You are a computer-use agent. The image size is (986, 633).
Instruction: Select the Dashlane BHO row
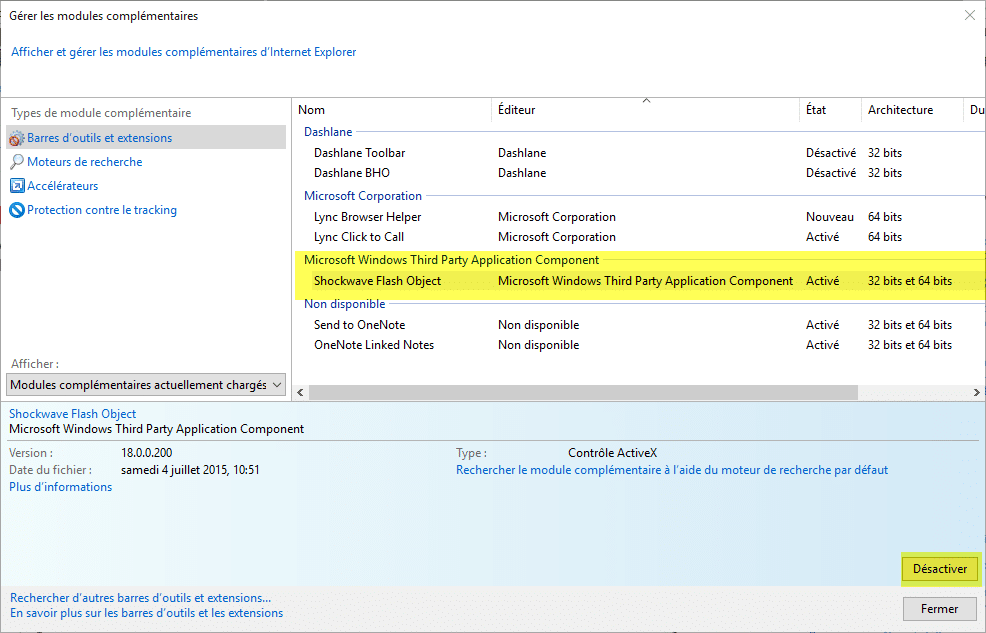tap(639, 173)
